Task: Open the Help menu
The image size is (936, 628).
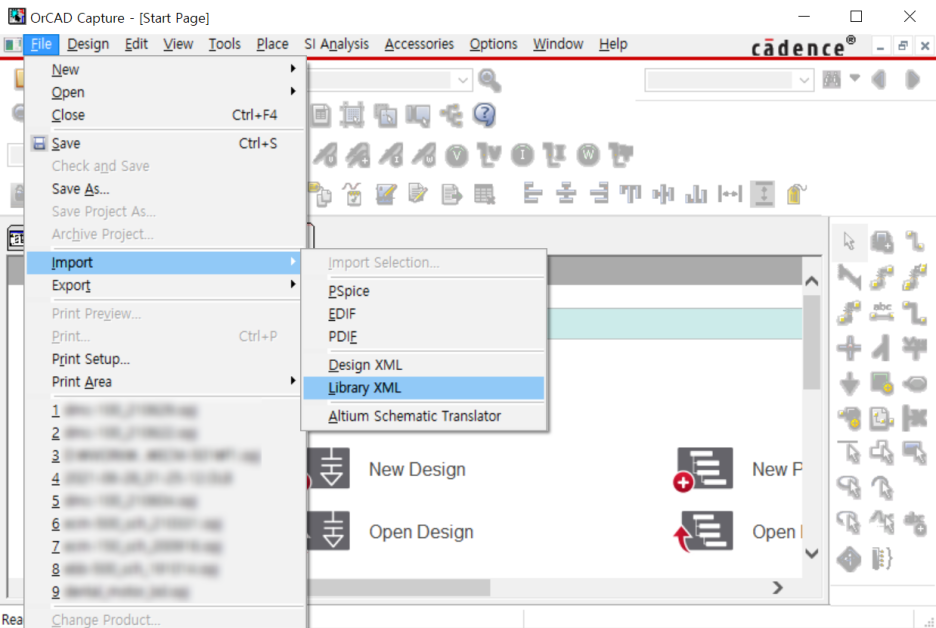Action: pos(613,44)
